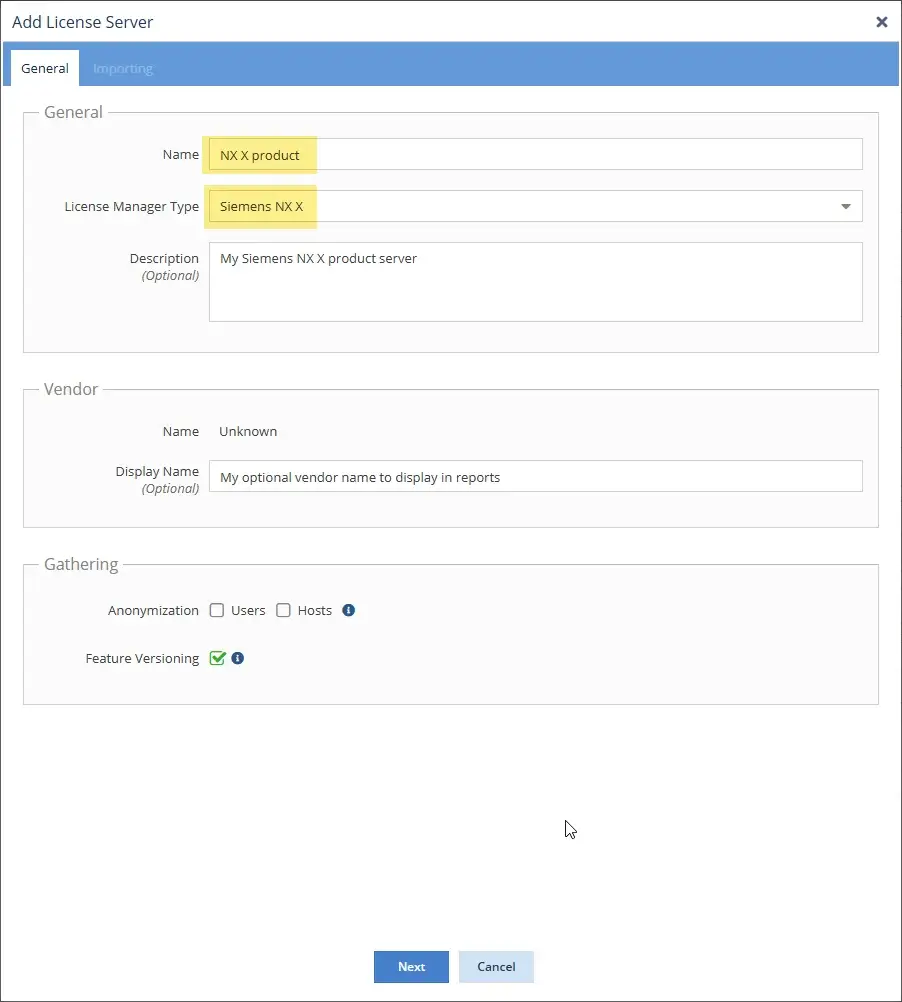The image size is (902, 1002).
Task: Close the Add License Server dialog
Action: pos(882,22)
